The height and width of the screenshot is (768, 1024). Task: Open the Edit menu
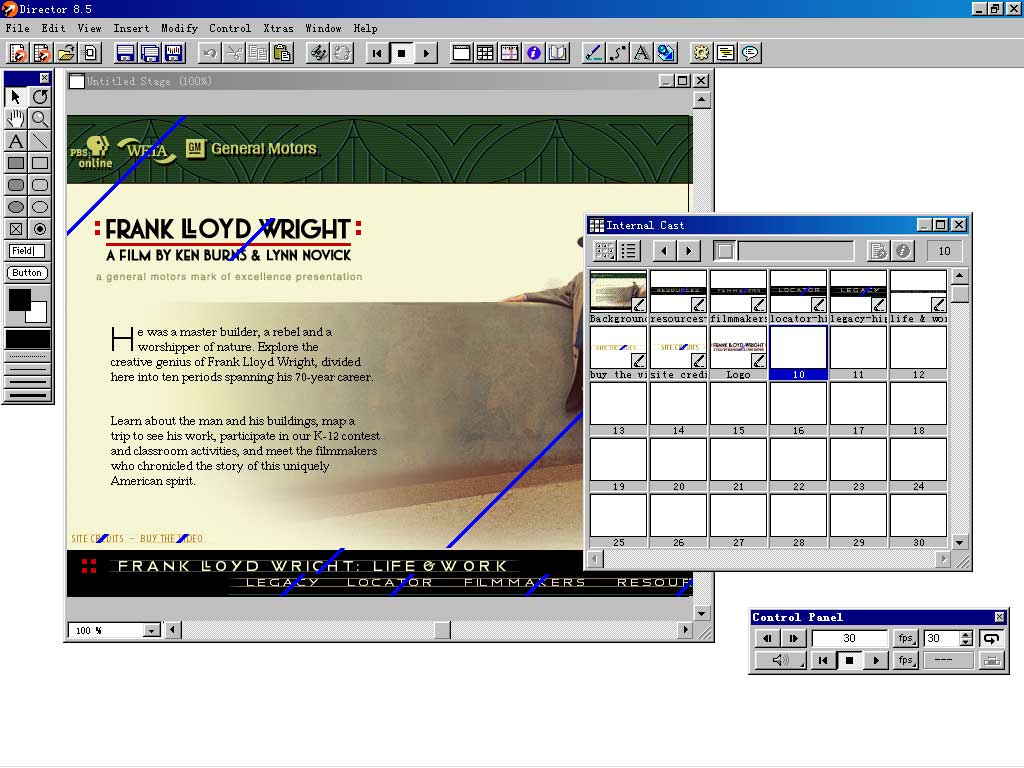54,28
